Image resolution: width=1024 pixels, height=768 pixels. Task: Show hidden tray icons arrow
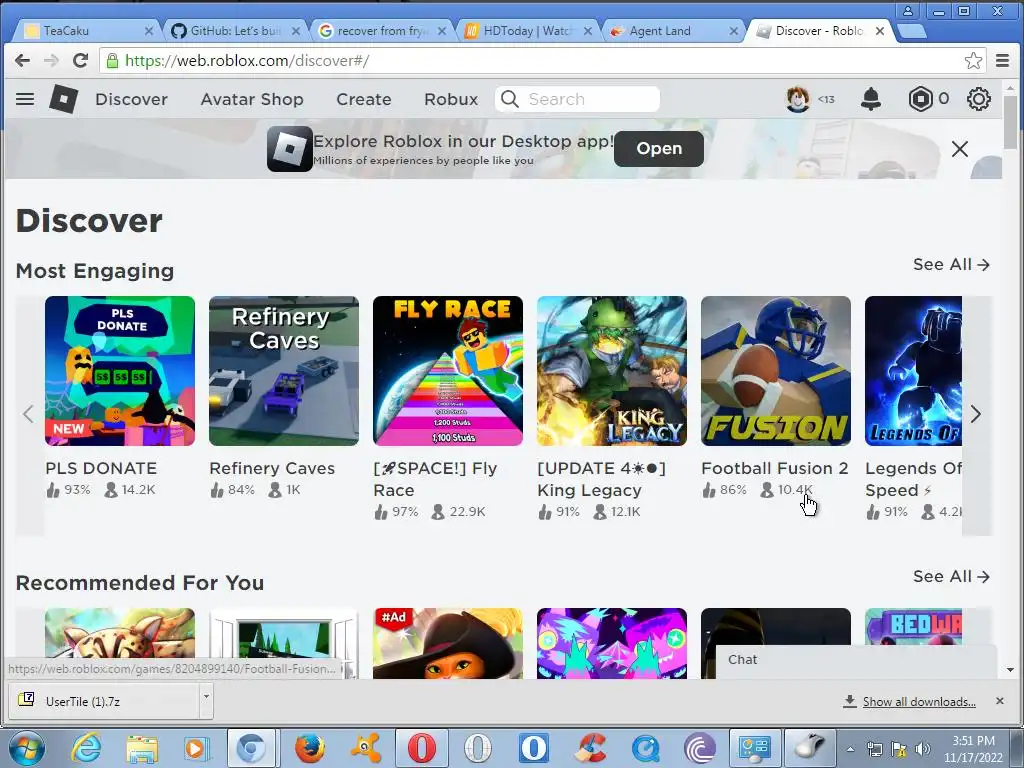[850, 749]
